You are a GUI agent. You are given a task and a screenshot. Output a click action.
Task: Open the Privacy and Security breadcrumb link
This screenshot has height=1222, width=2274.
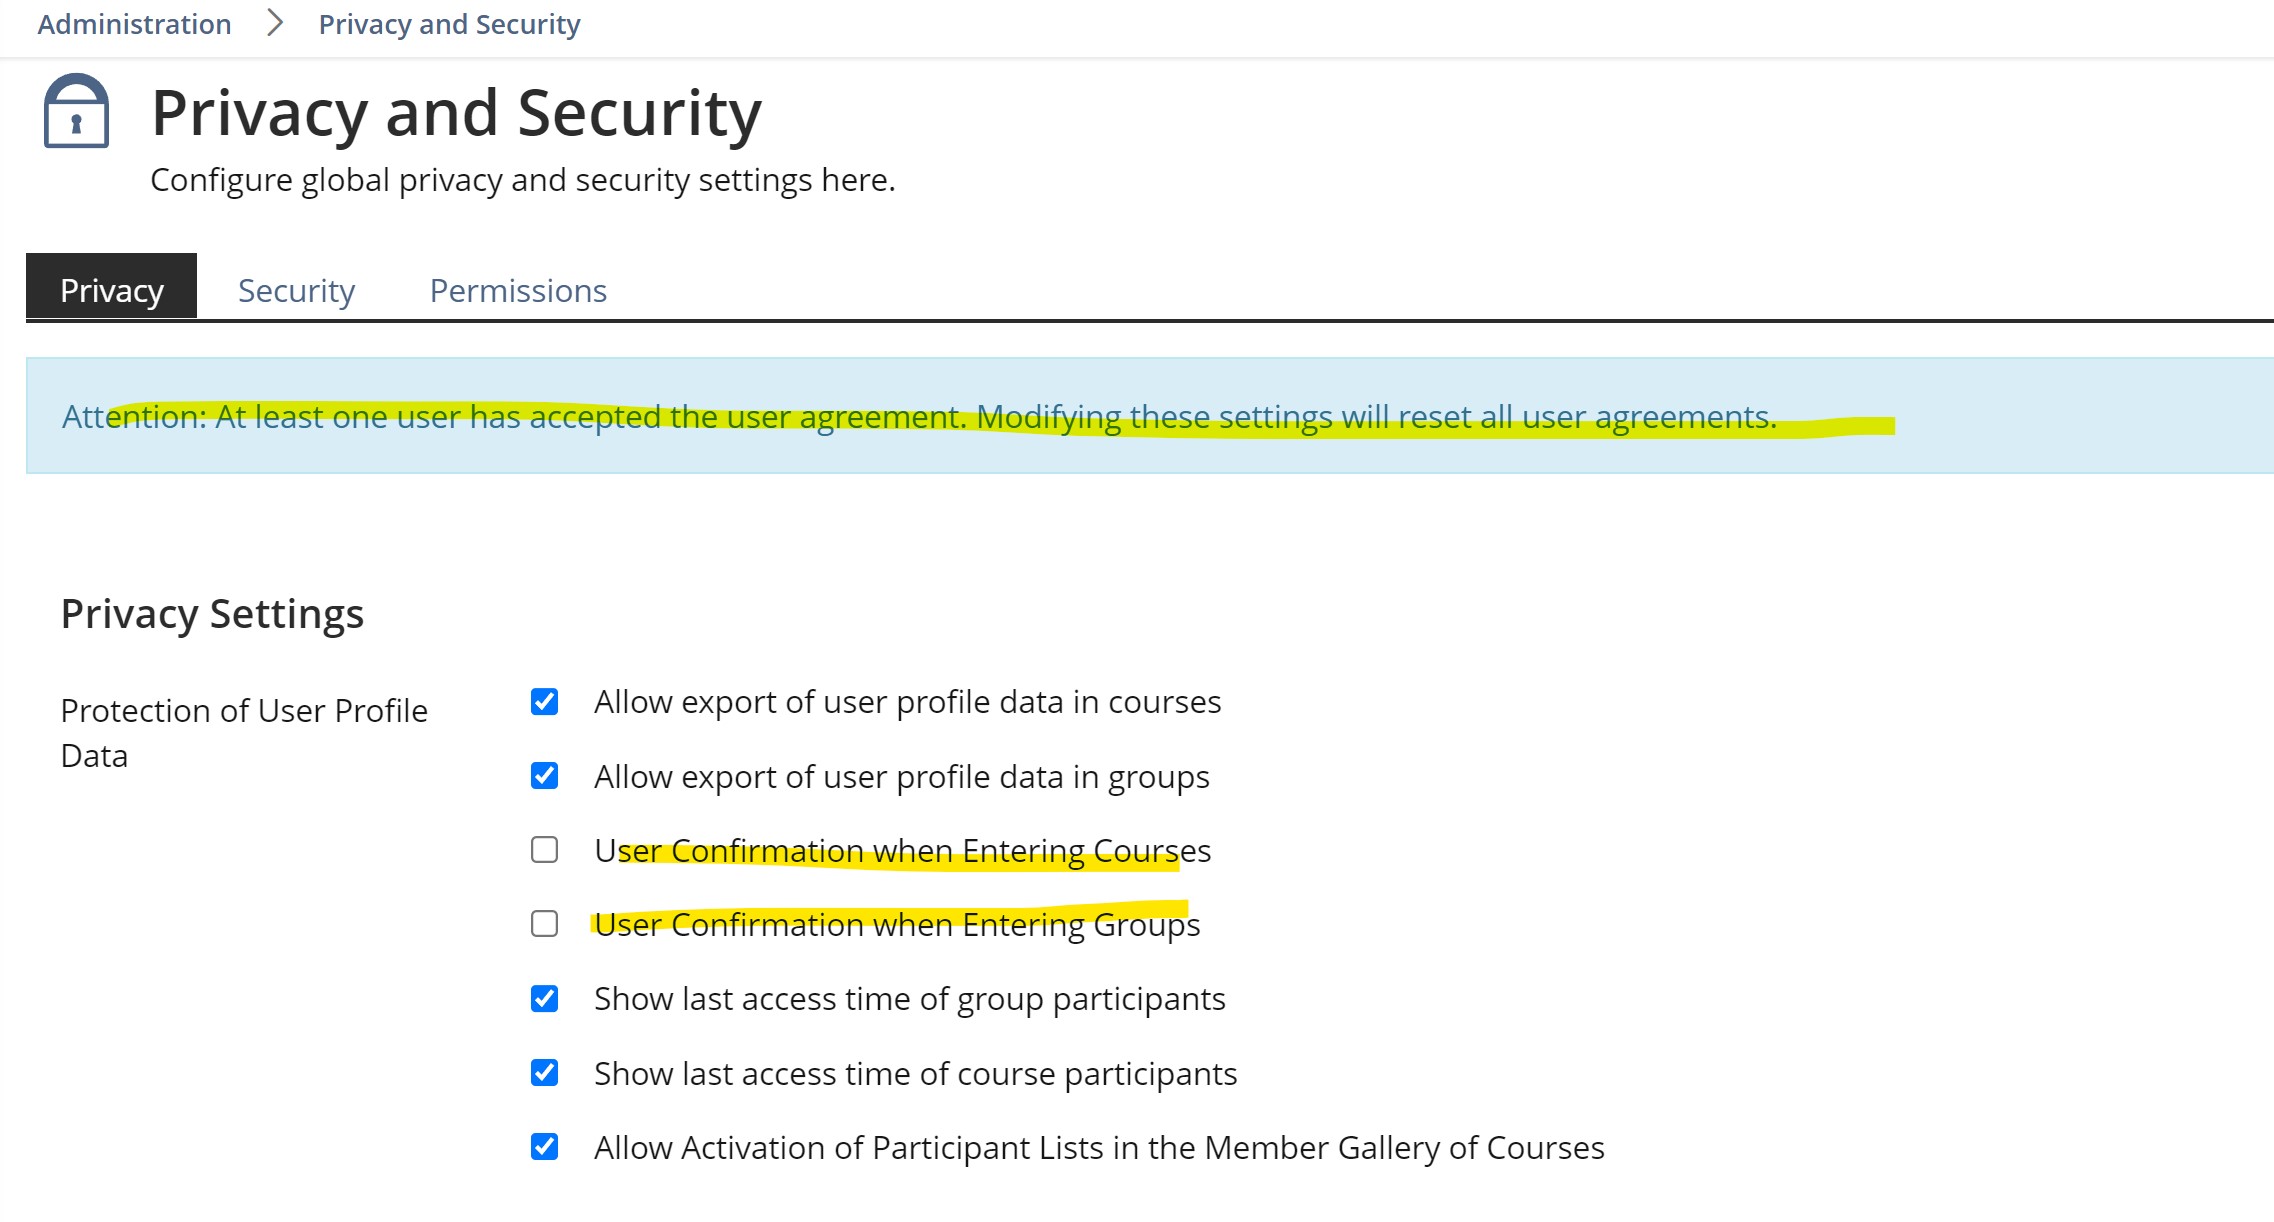pos(449,24)
